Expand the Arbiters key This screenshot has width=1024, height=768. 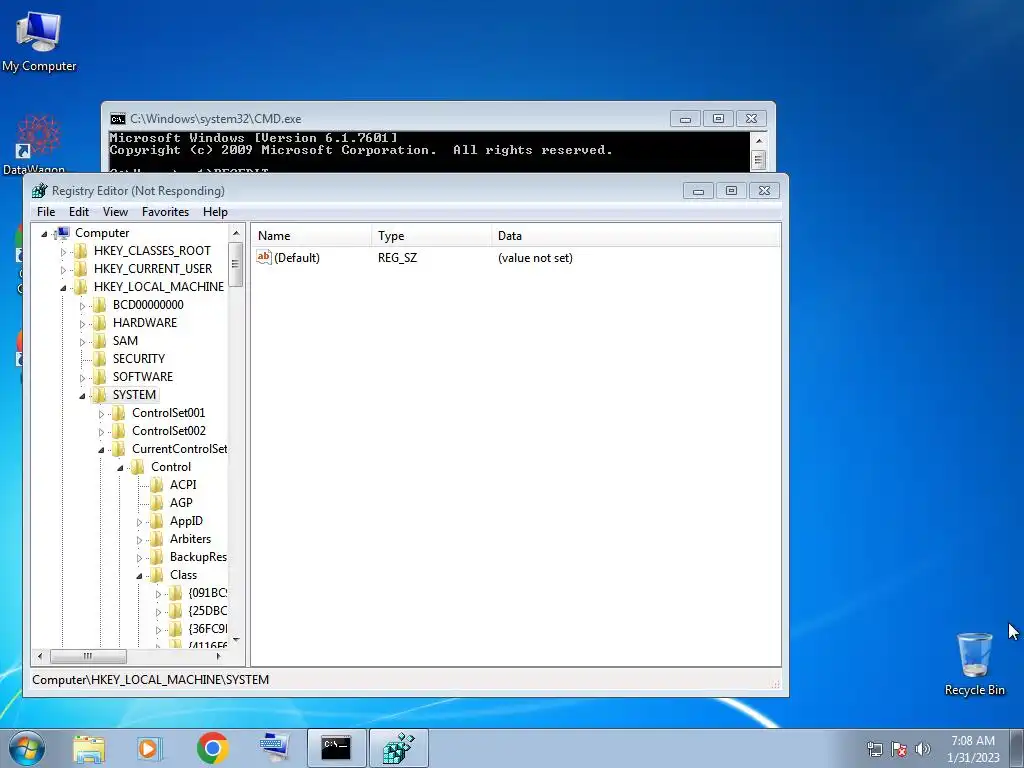(138, 540)
